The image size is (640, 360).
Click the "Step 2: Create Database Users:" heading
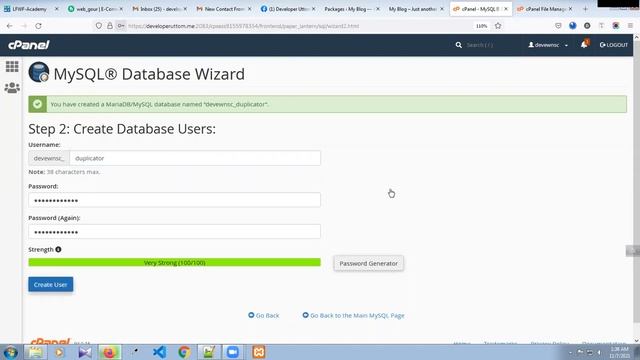122,129
